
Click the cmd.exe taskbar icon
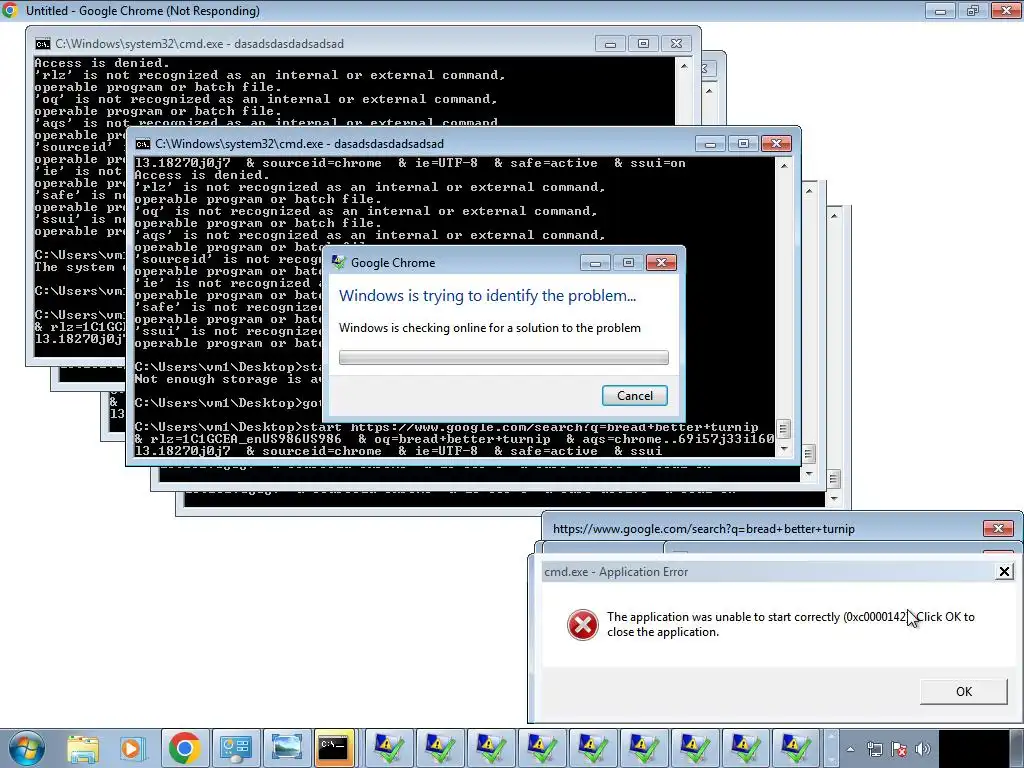coord(334,748)
